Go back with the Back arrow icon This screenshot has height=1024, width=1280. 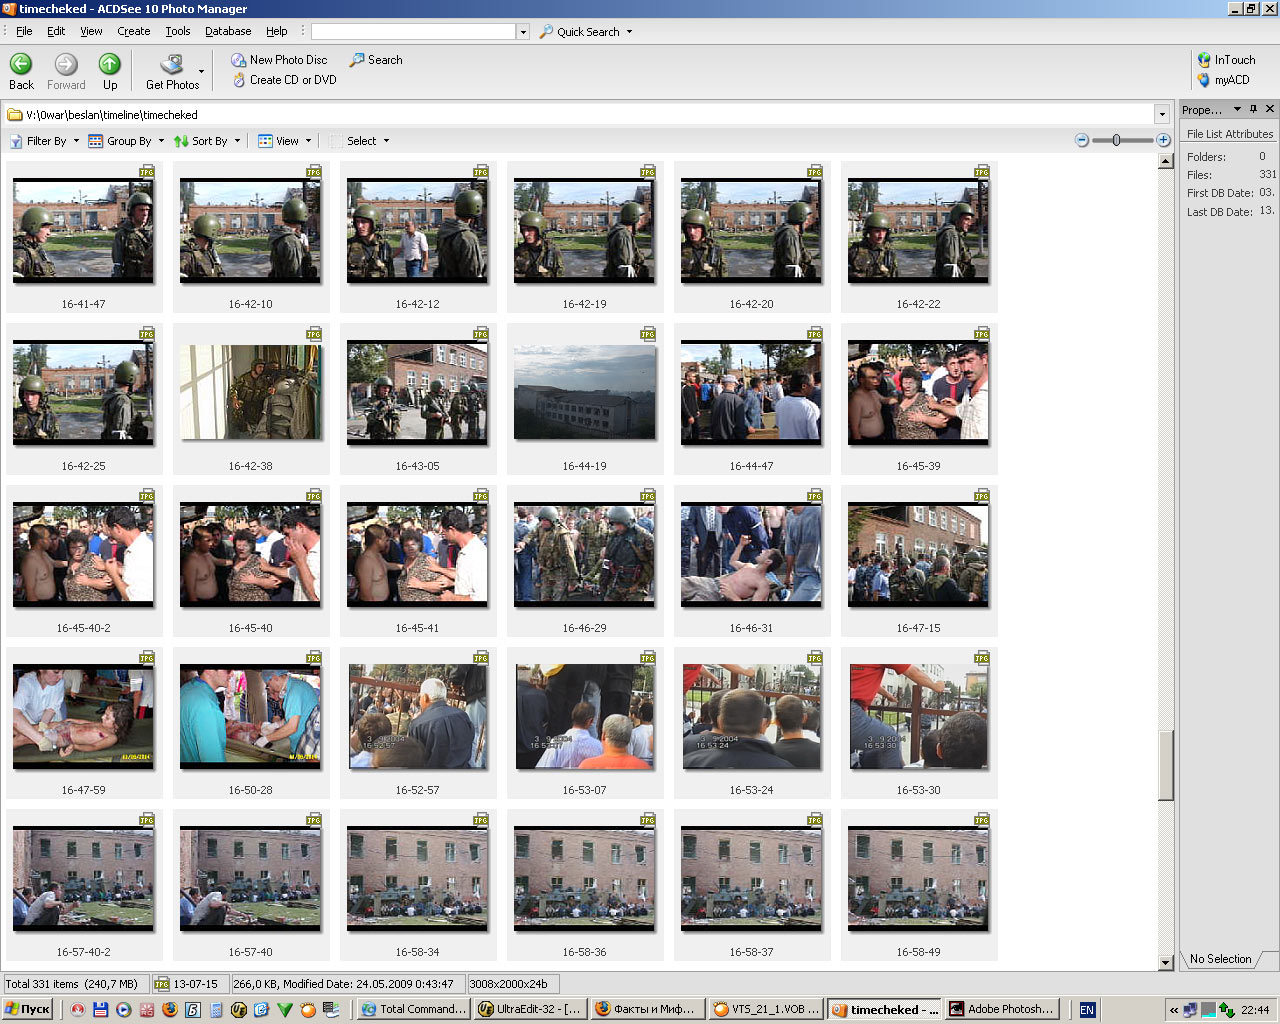[x=21, y=64]
